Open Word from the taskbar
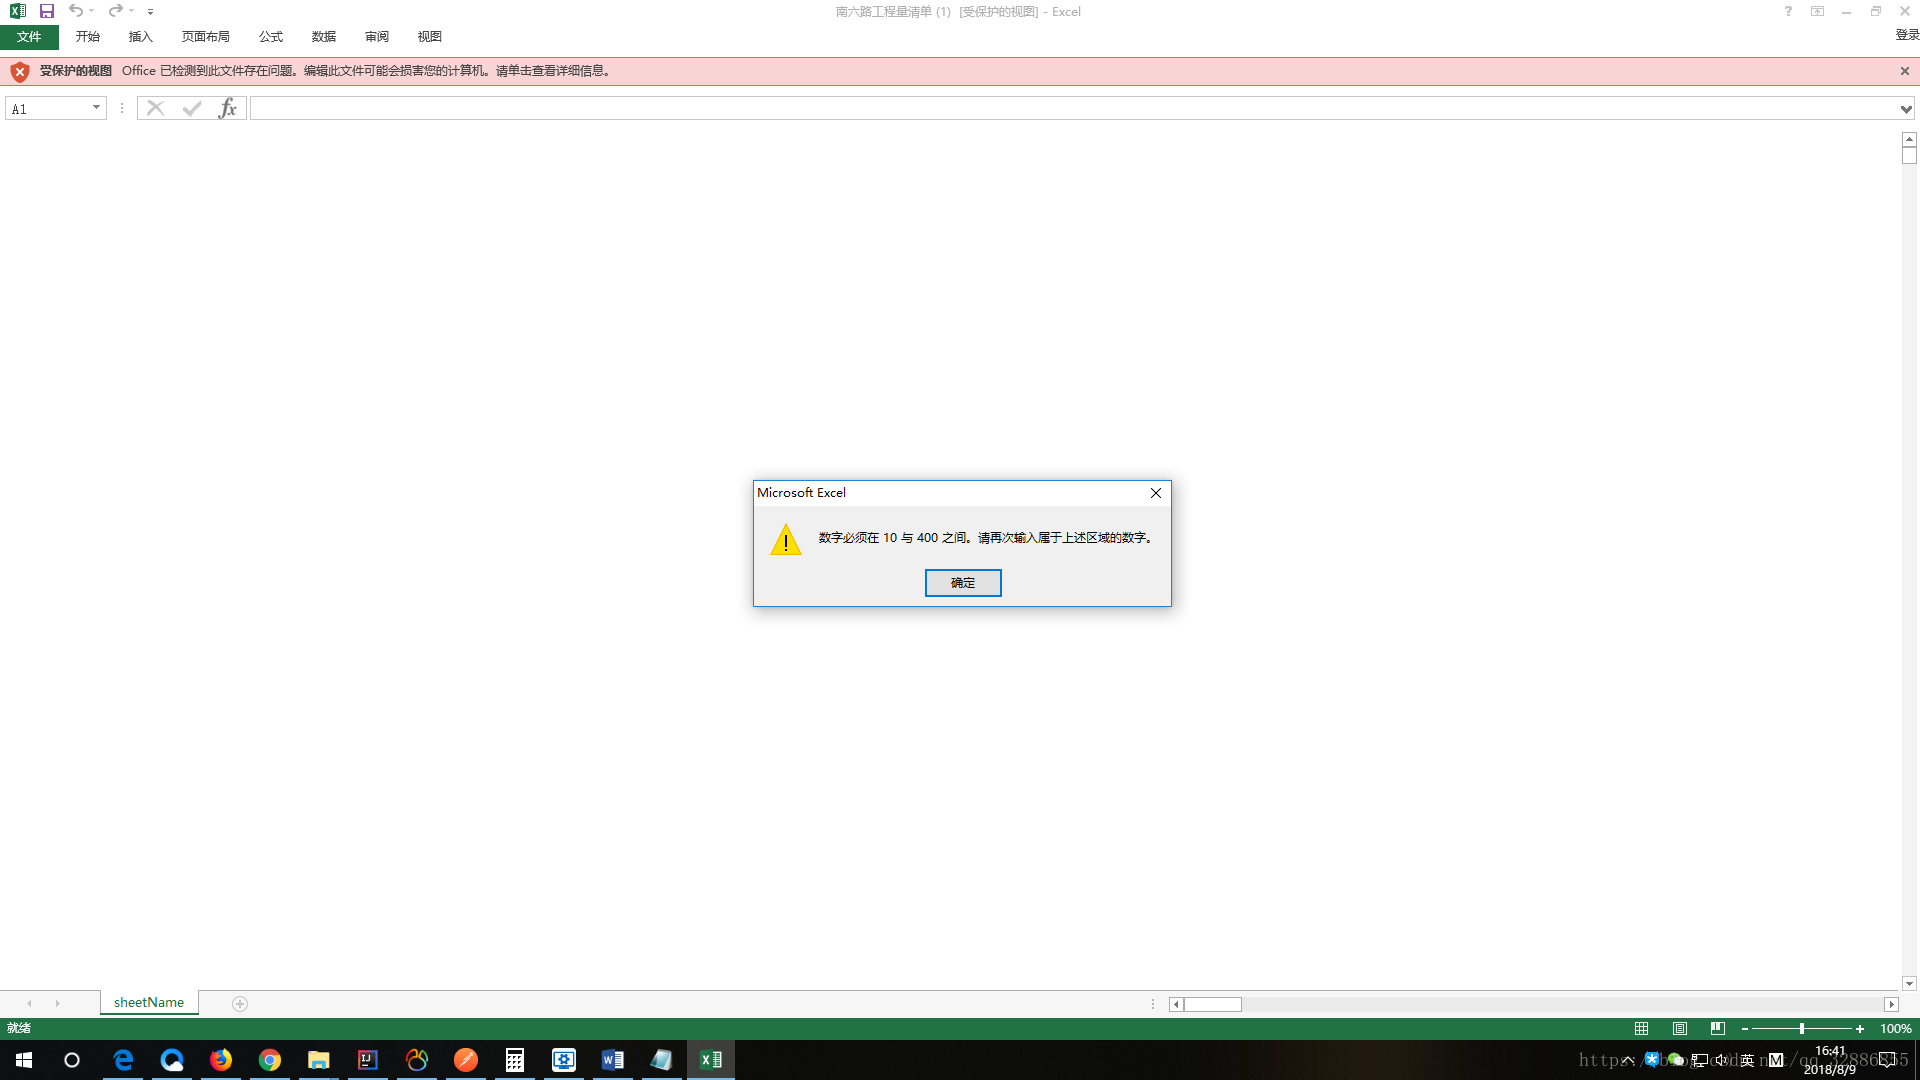The image size is (1920, 1080). tap(613, 1060)
